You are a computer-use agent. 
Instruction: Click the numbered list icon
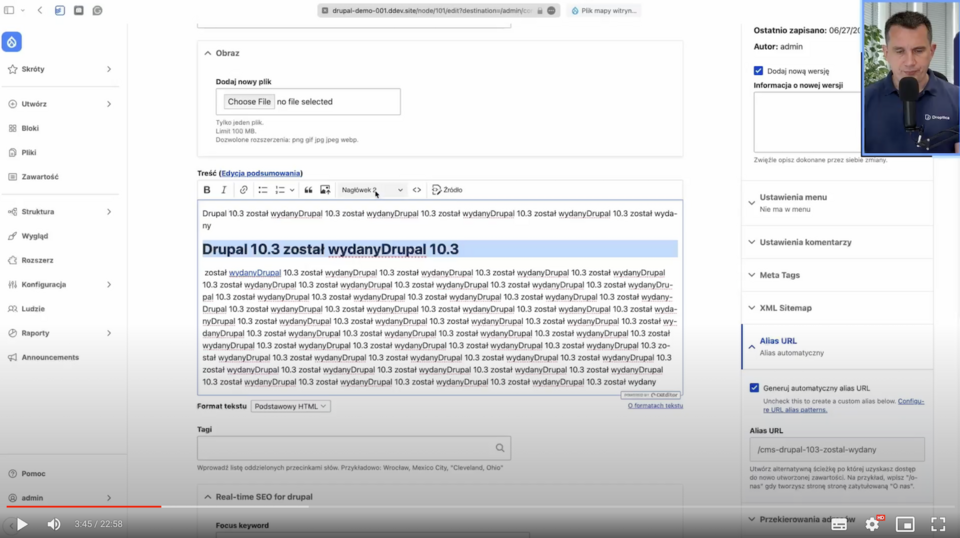tap(280, 190)
